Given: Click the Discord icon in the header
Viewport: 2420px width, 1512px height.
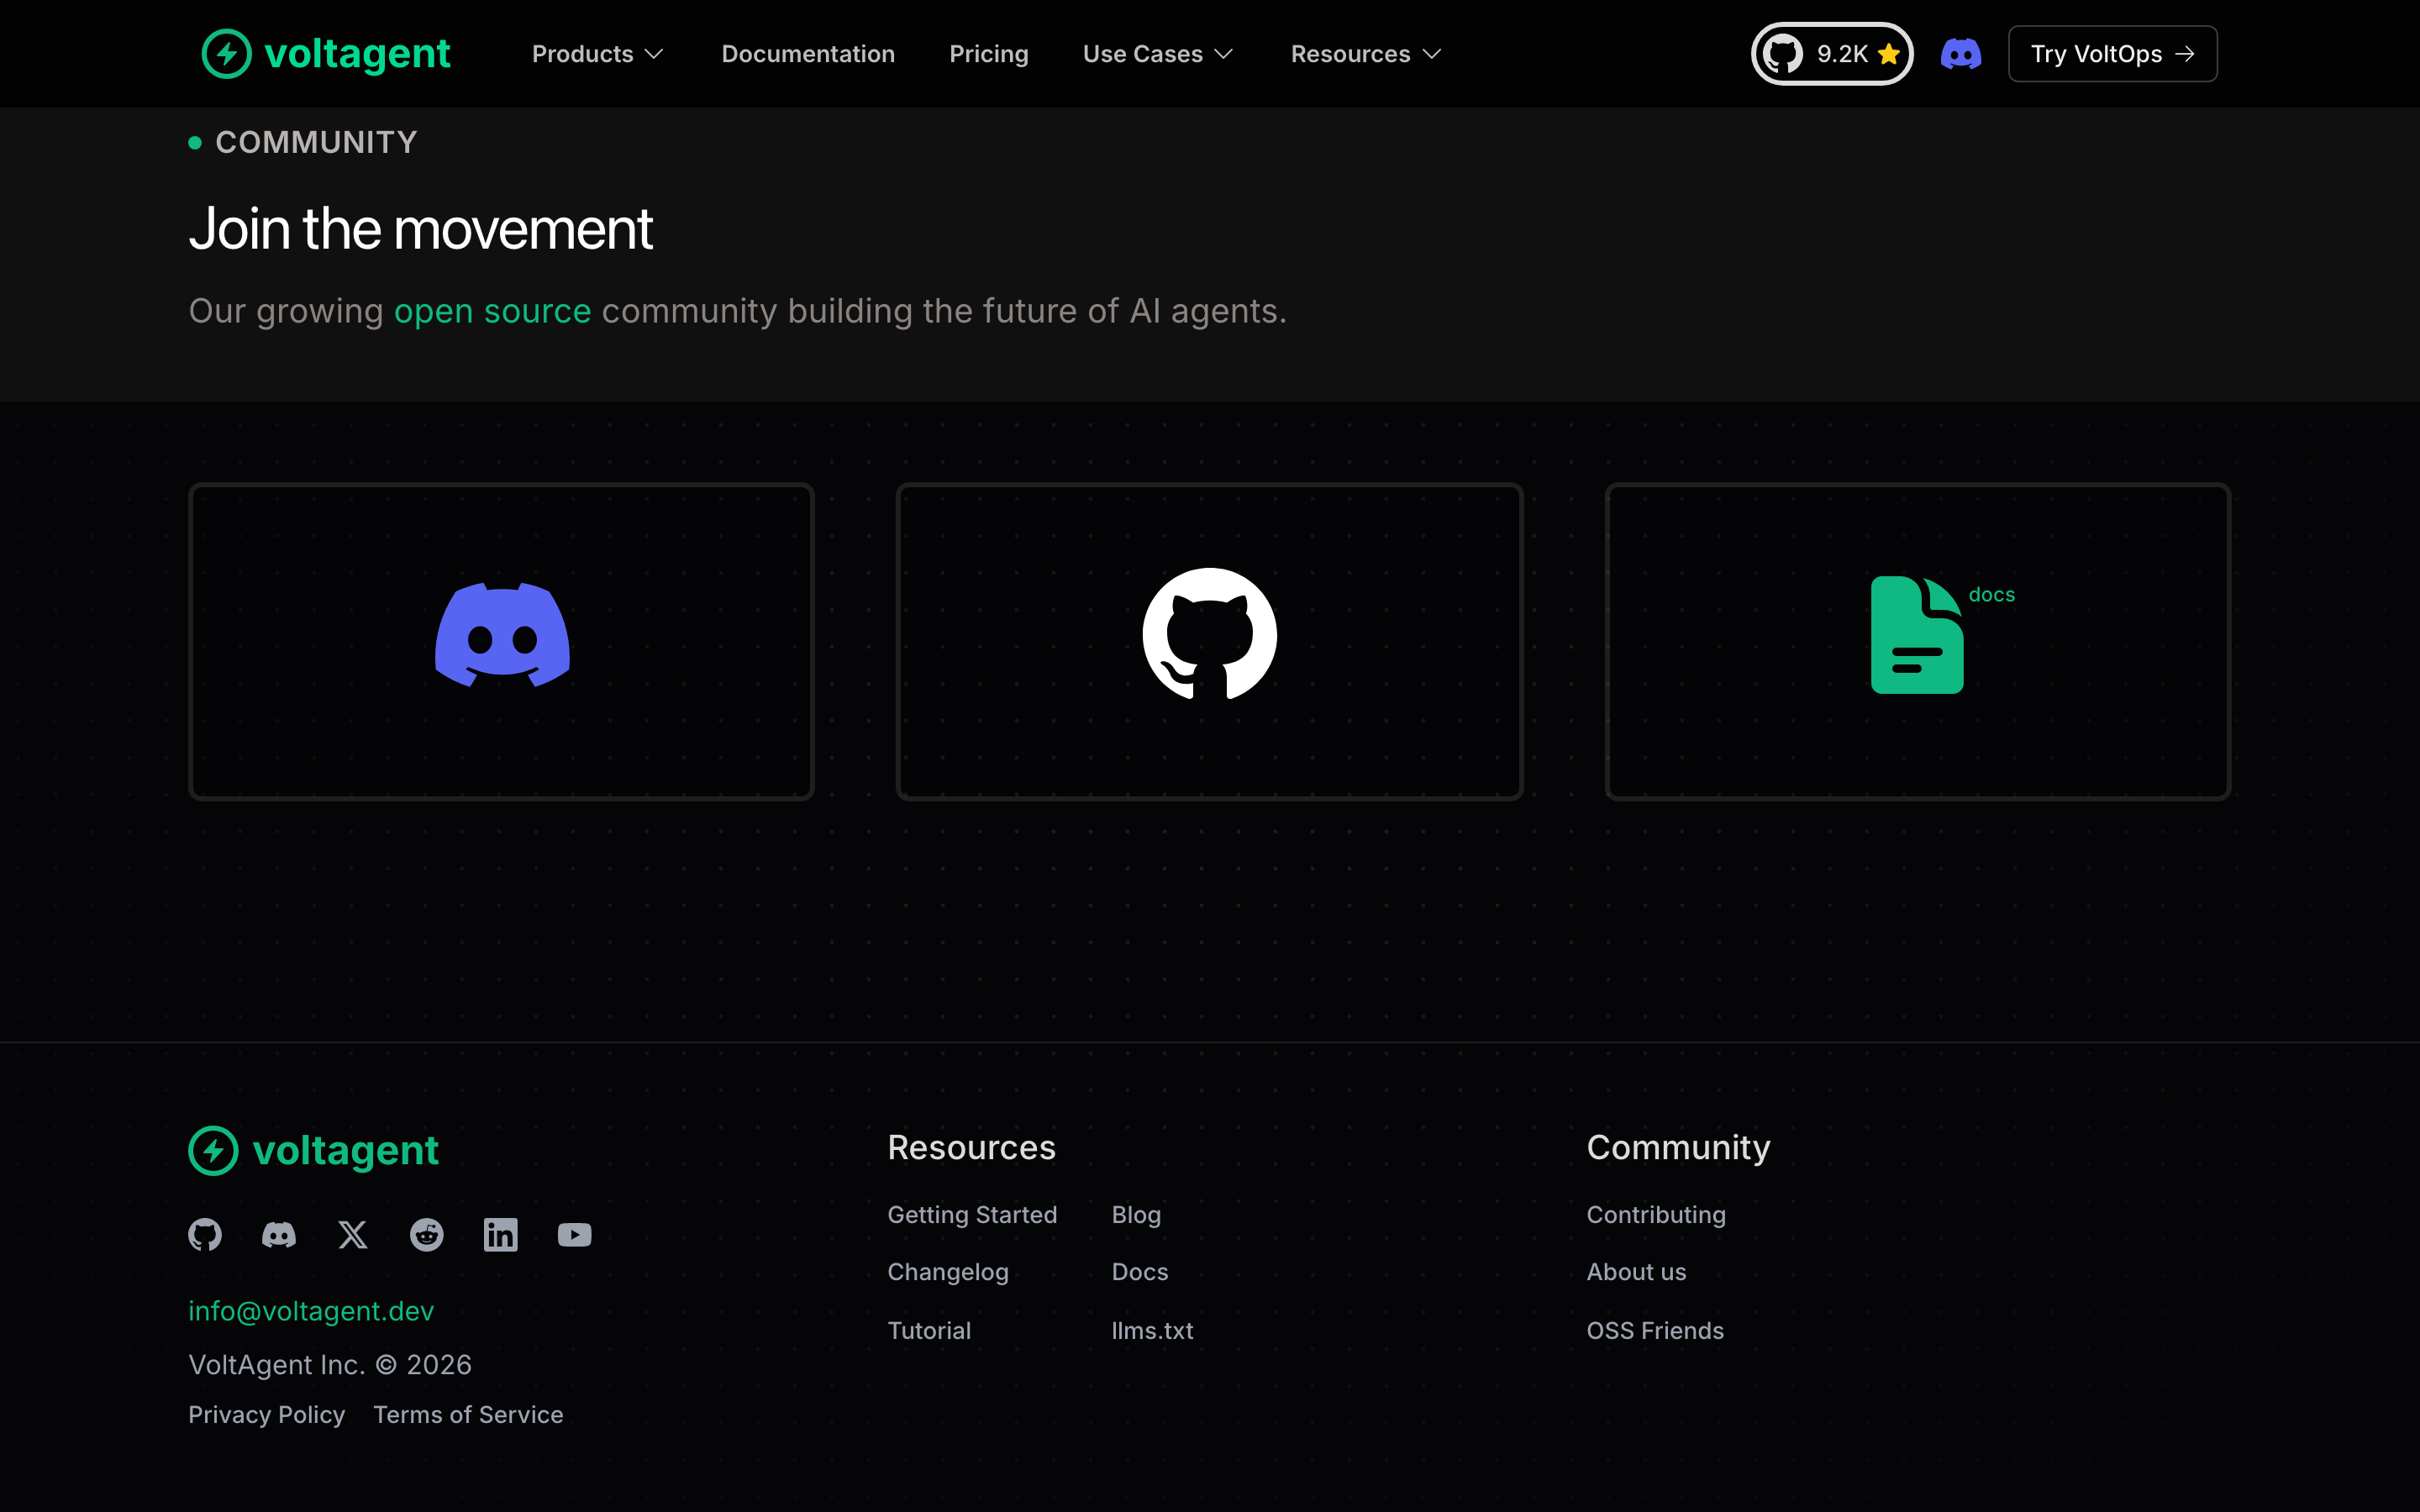Looking at the screenshot, I should [1961, 54].
